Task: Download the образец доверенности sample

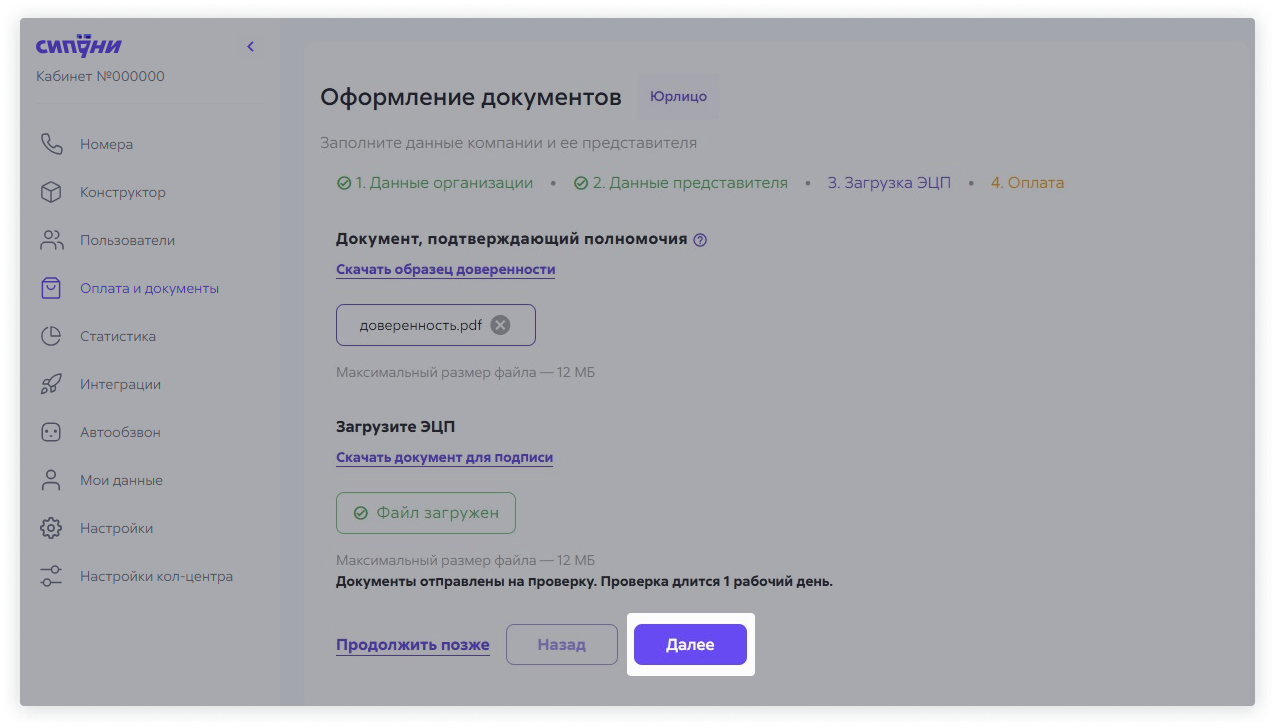Action: [x=445, y=270]
